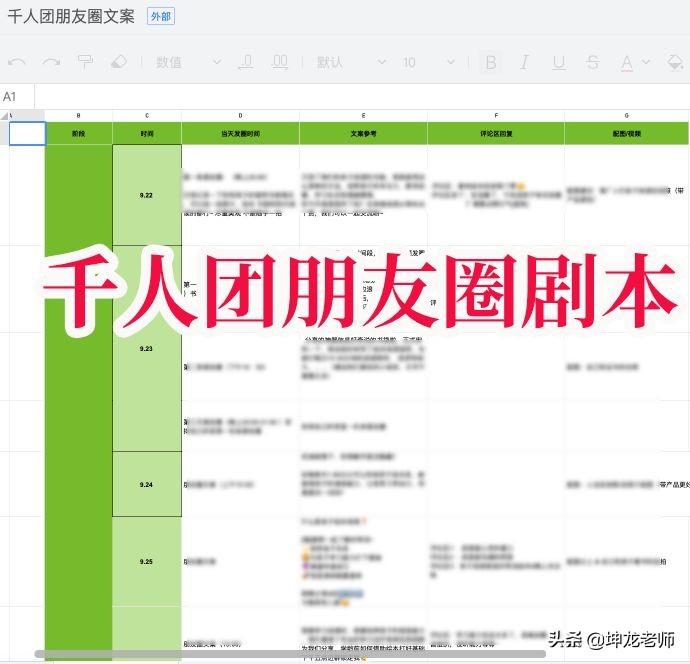Clear formatting with the eraser icon
The image size is (690, 664).
[119, 62]
